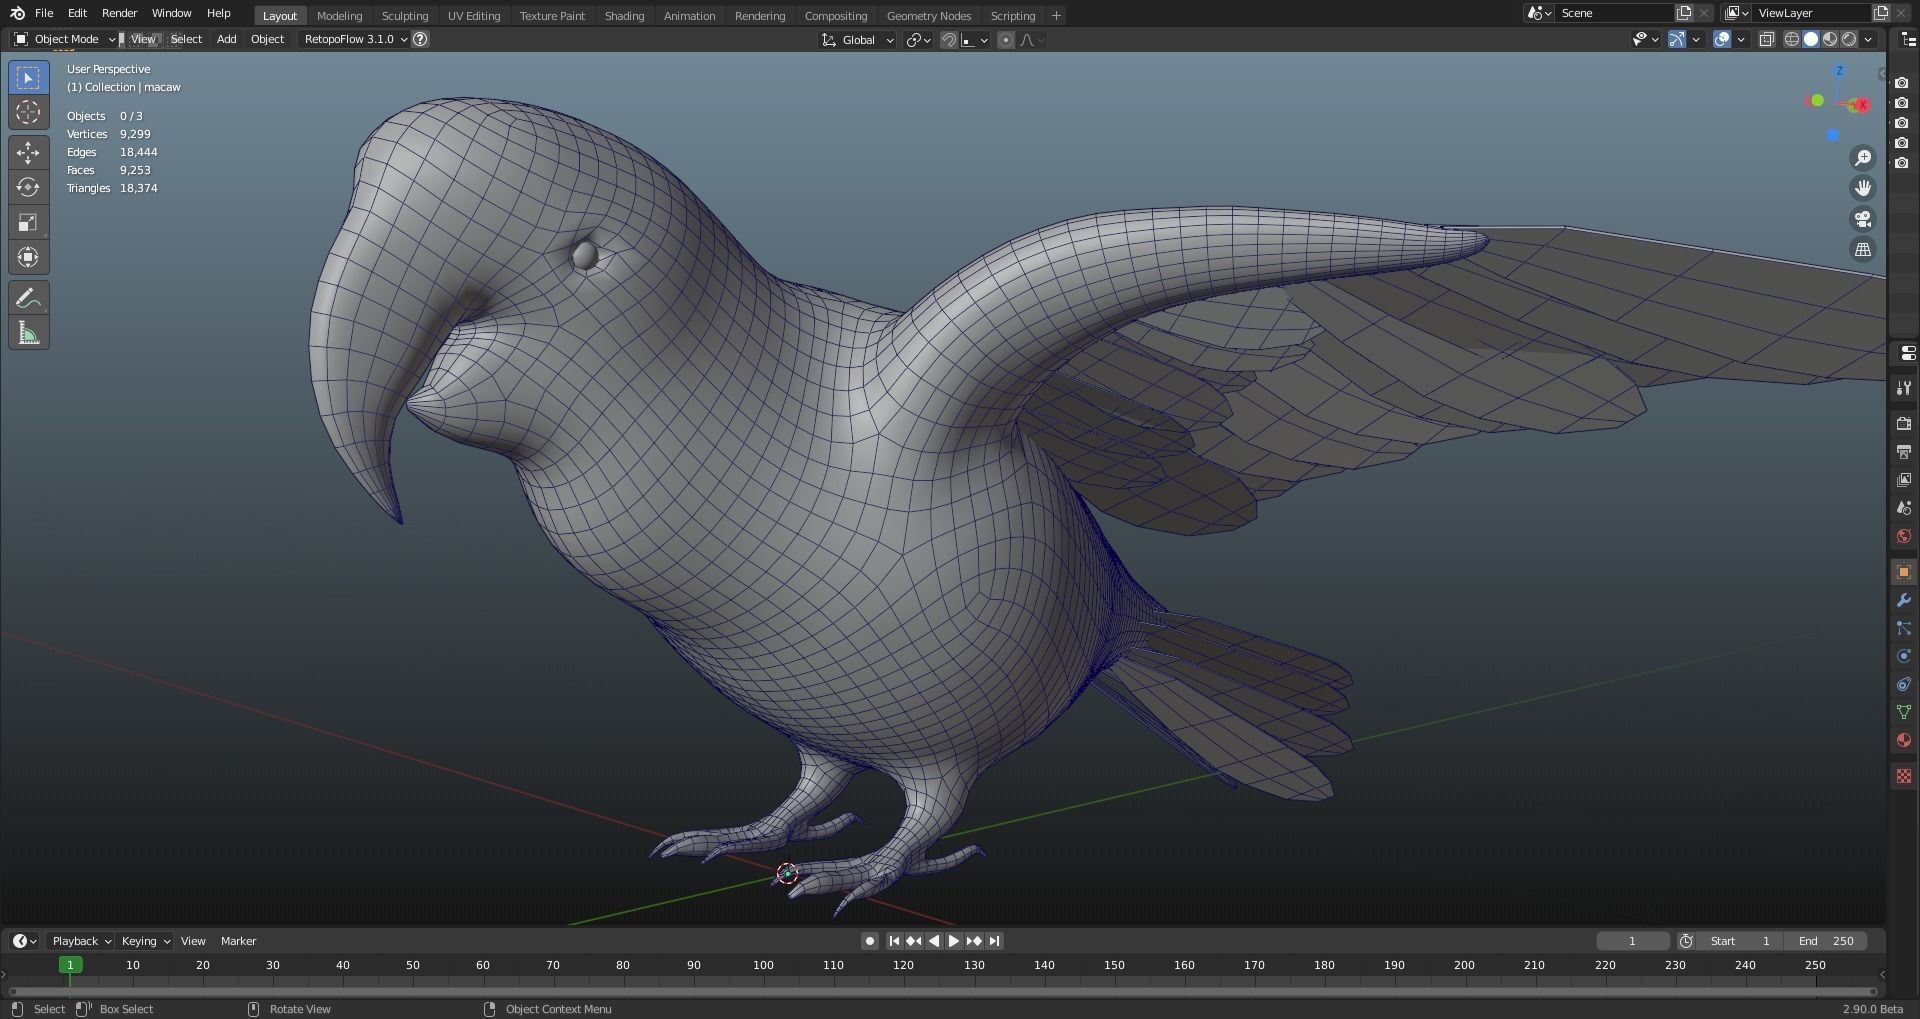This screenshot has height=1019, width=1920.
Task: Open the Playback dropdown
Action: coord(81,941)
